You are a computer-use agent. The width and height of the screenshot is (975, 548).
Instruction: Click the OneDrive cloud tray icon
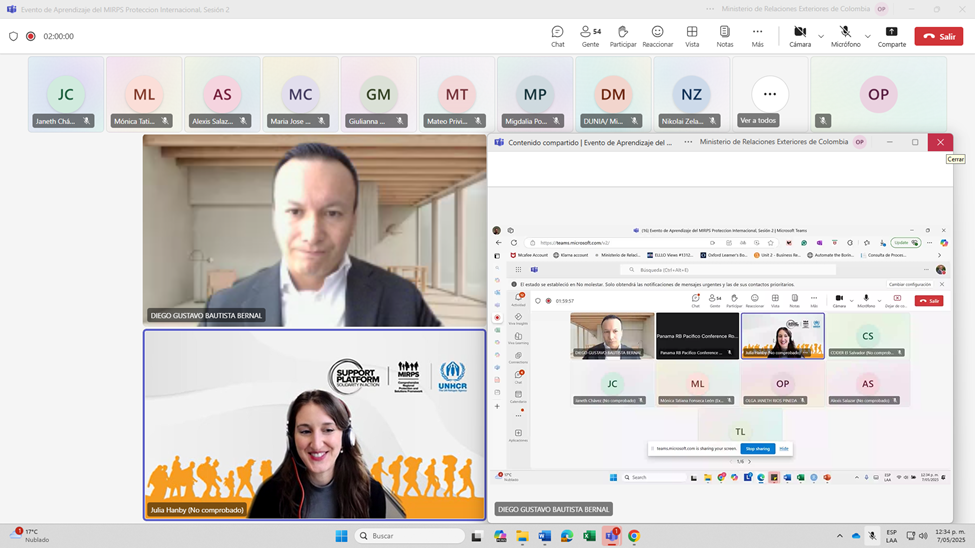856,536
